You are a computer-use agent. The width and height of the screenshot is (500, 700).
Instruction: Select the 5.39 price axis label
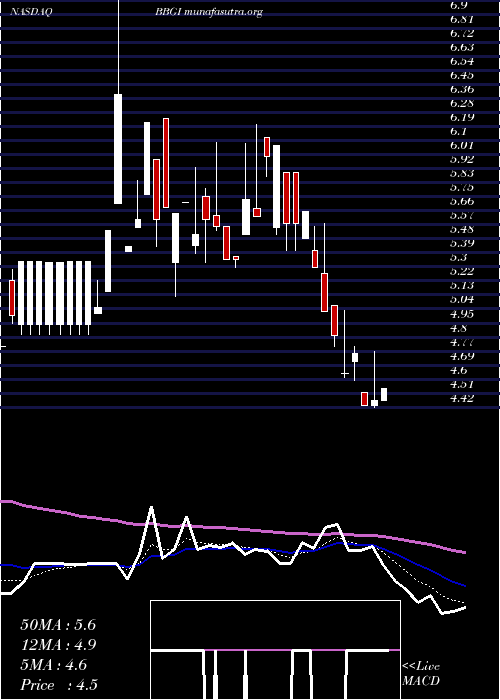[462, 243]
